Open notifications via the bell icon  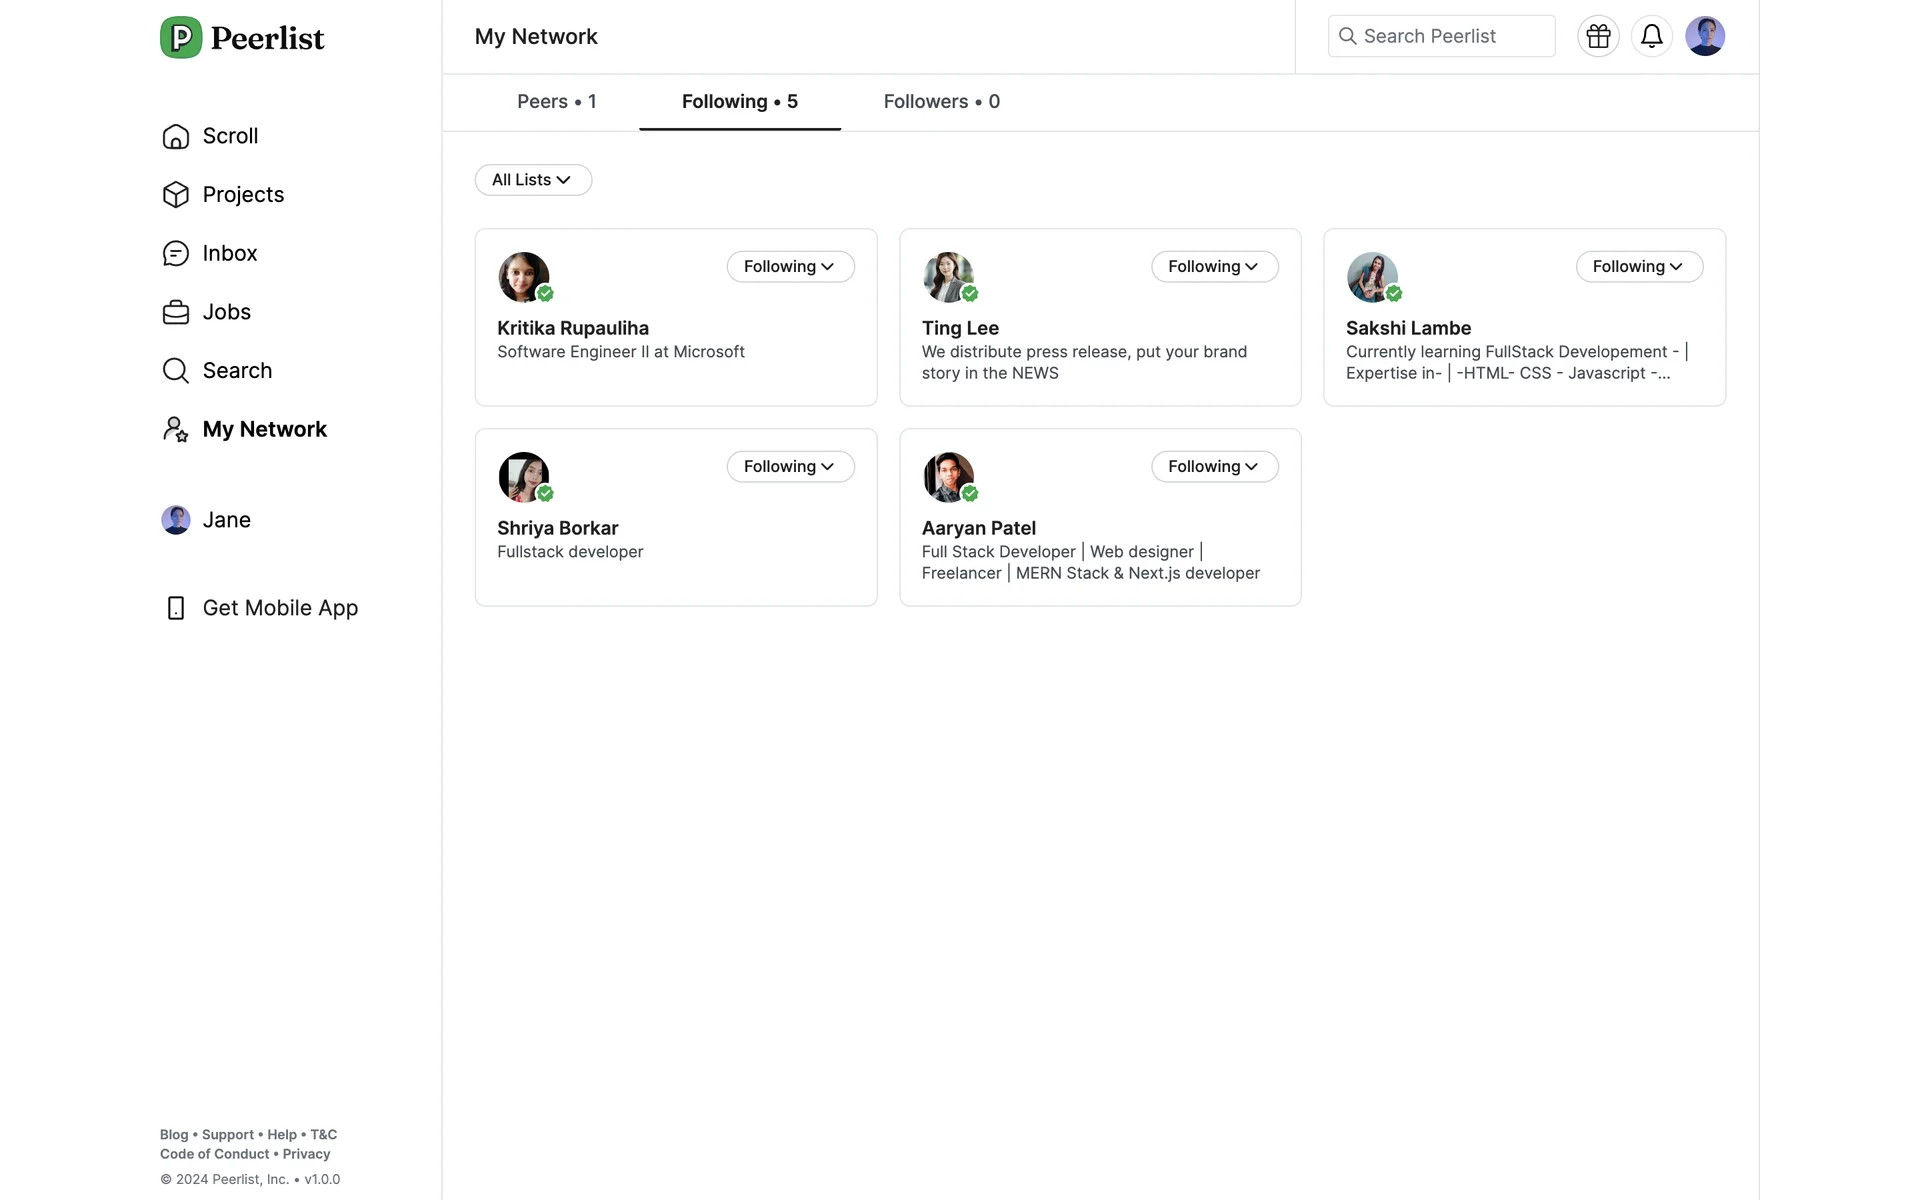1651,37
